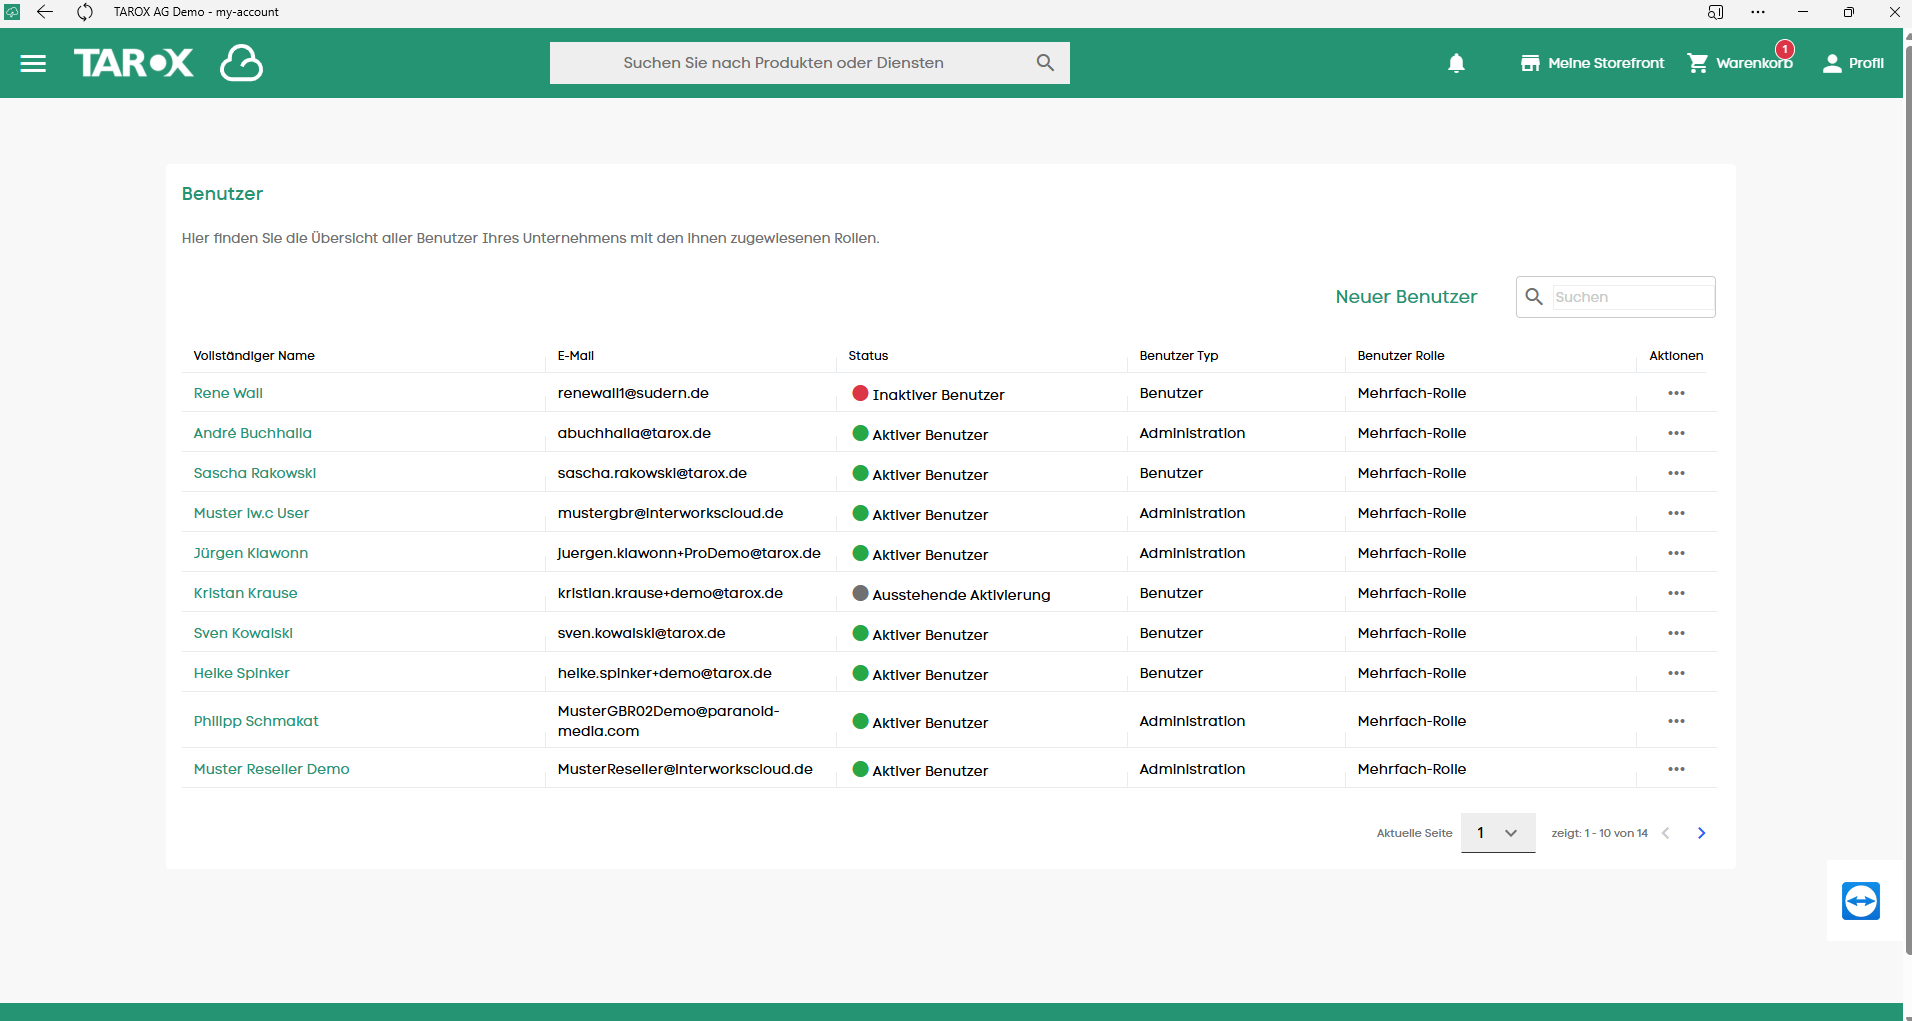Screen dimensions: 1912x1021
Task: Open user Muster iw.c User
Action: pyautogui.click(x=251, y=513)
